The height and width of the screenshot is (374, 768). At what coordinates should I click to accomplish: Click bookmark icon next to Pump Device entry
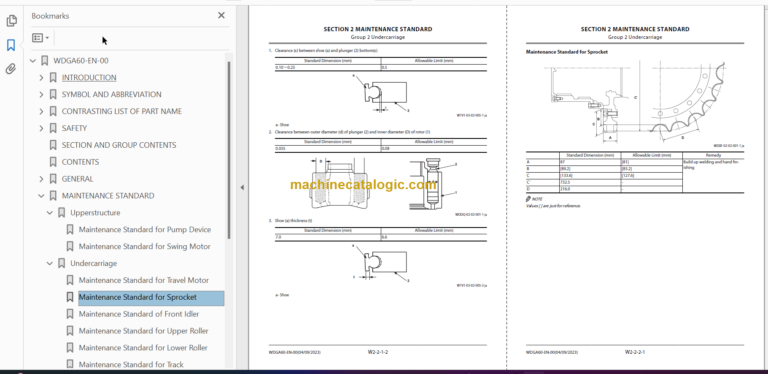[70, 230]
